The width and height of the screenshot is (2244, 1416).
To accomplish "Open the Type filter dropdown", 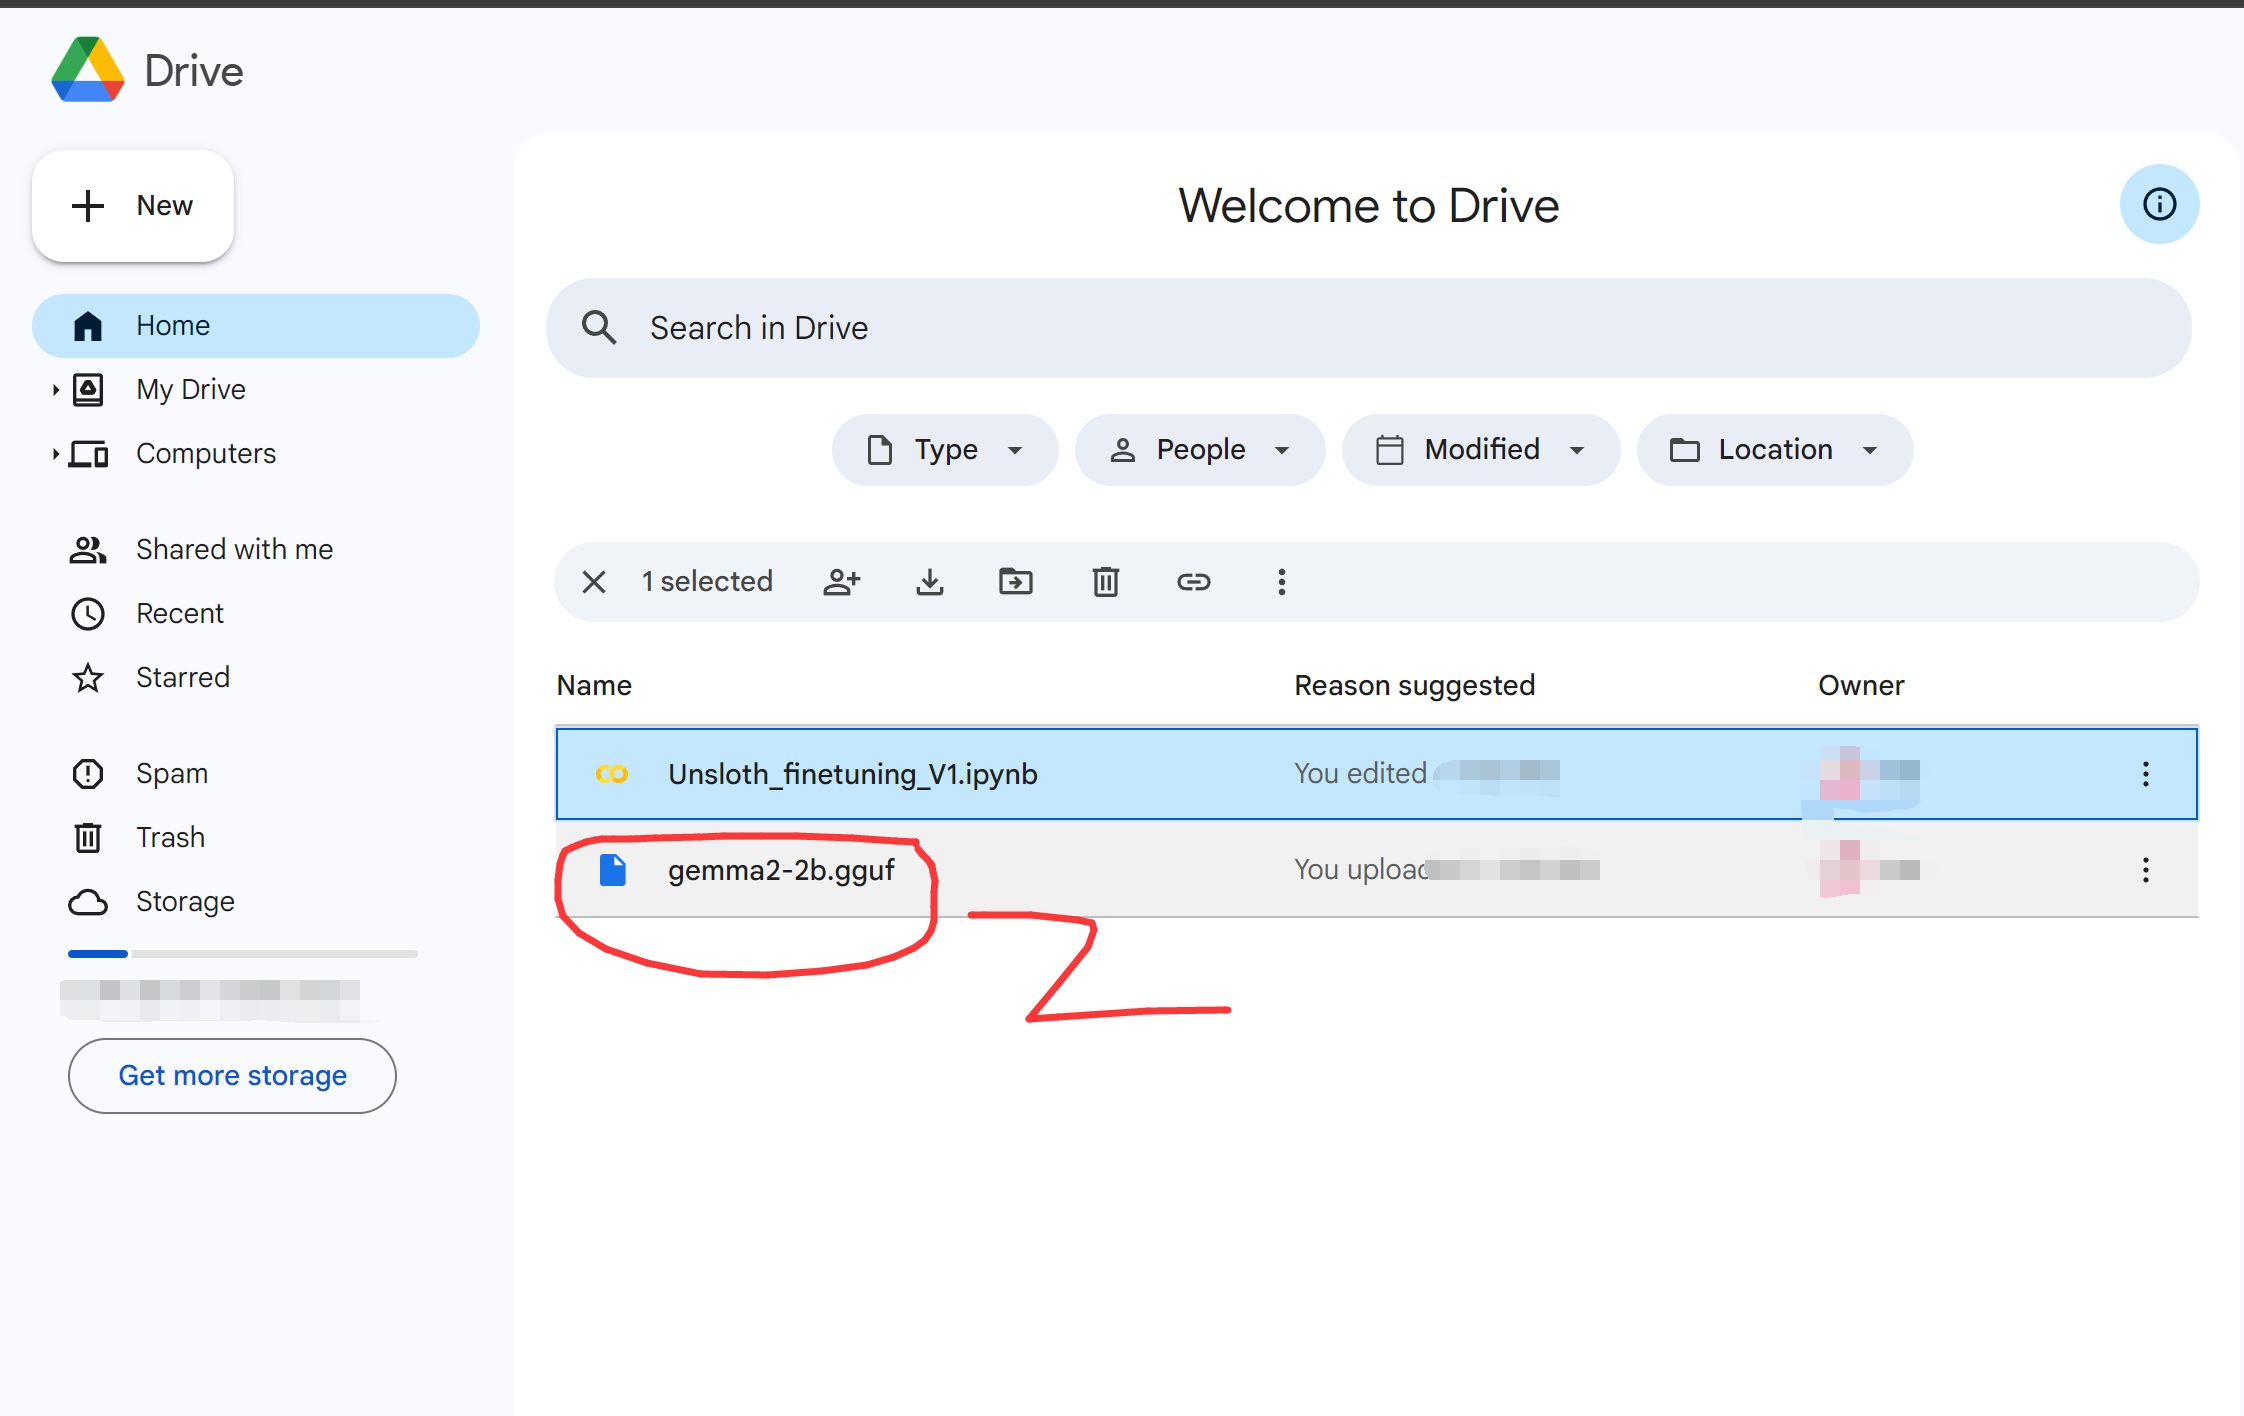I will coord(945,450).
